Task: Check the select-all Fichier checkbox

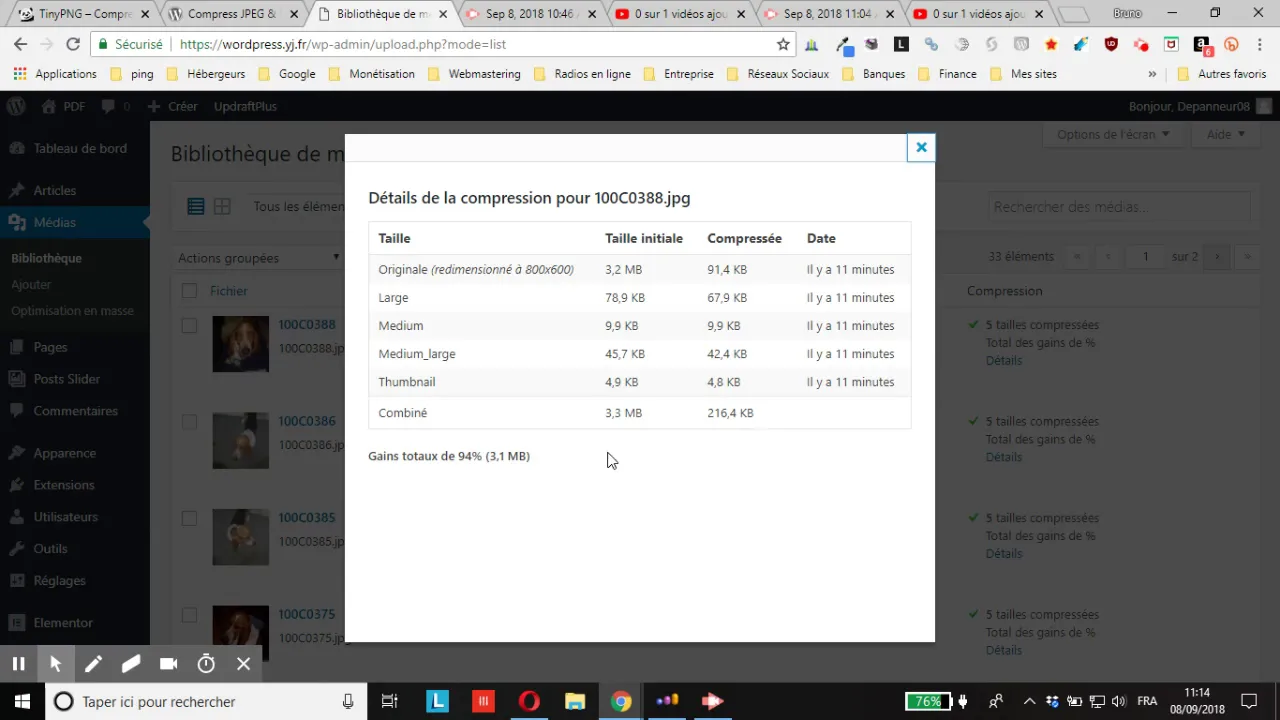Action: [189, 291]
